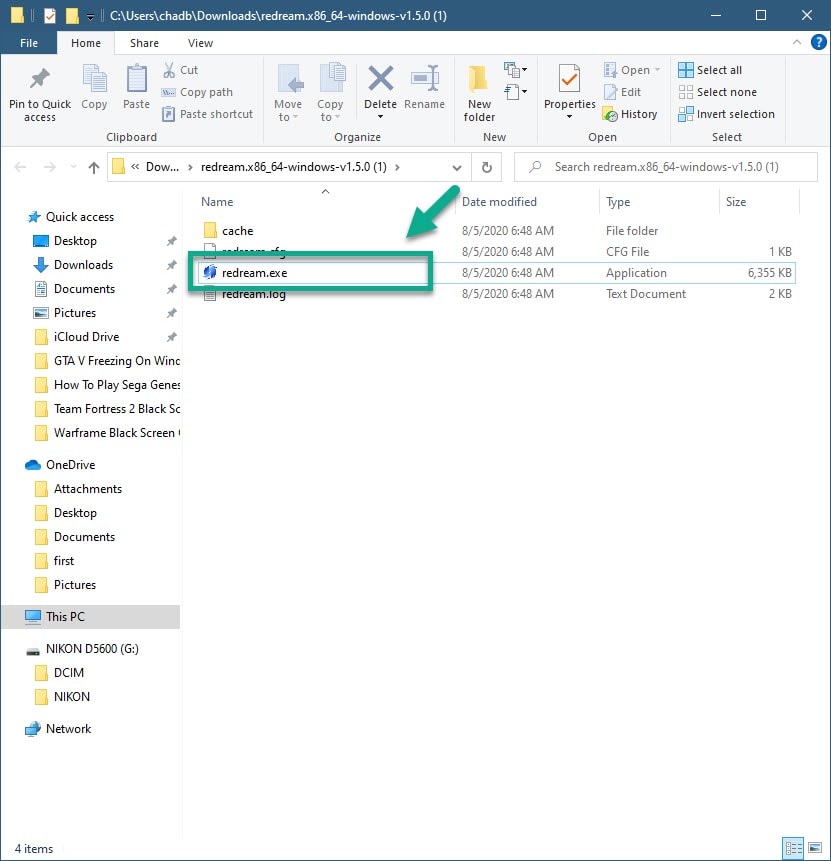Expand address bar history dropdown

coord(456,167)
